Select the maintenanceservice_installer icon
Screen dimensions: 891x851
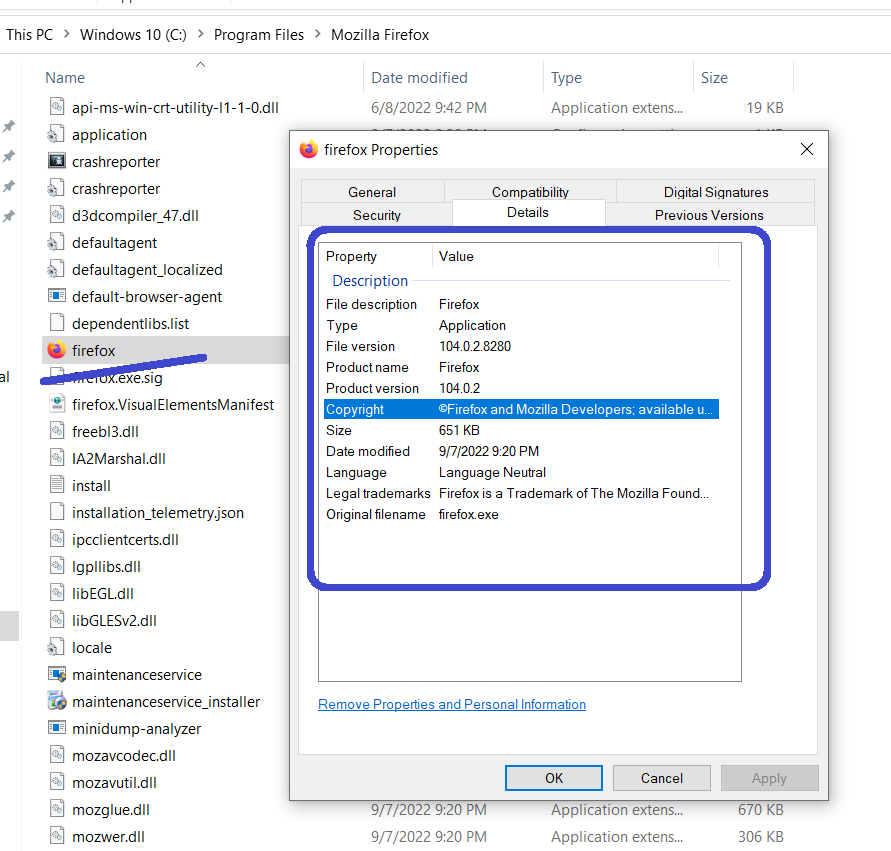tap(57, 701)
